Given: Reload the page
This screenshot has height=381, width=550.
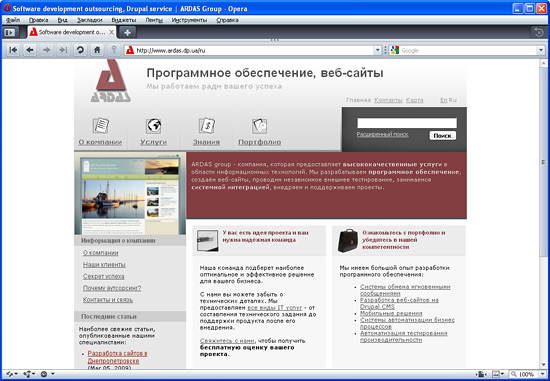Looking at the screenshot, I should 80,50.
